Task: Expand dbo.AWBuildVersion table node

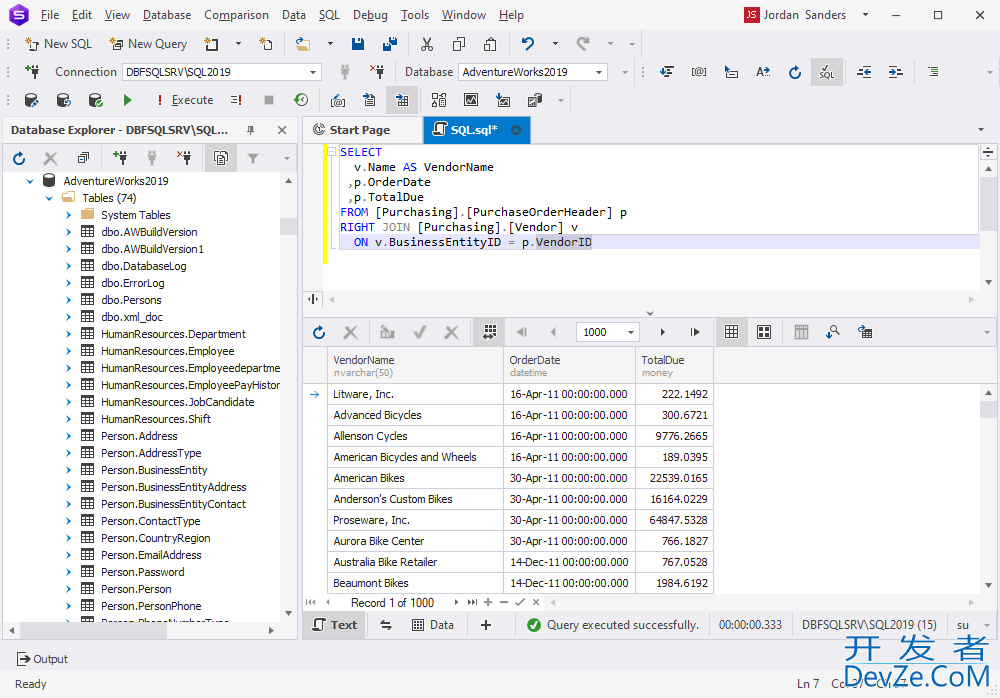Action: click(68, 232)
